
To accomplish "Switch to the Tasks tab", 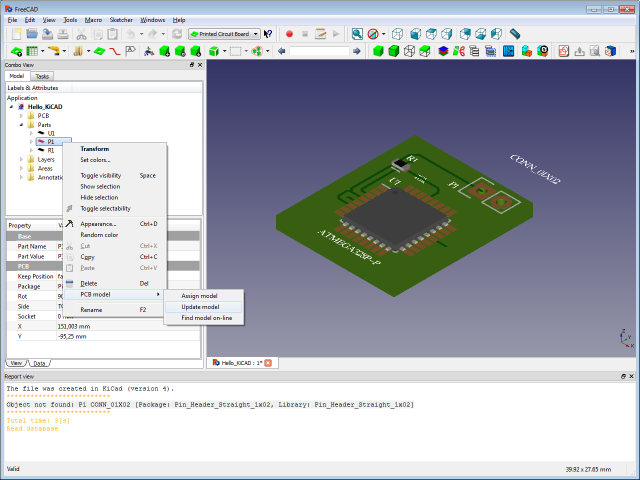I will pos(42,76).
